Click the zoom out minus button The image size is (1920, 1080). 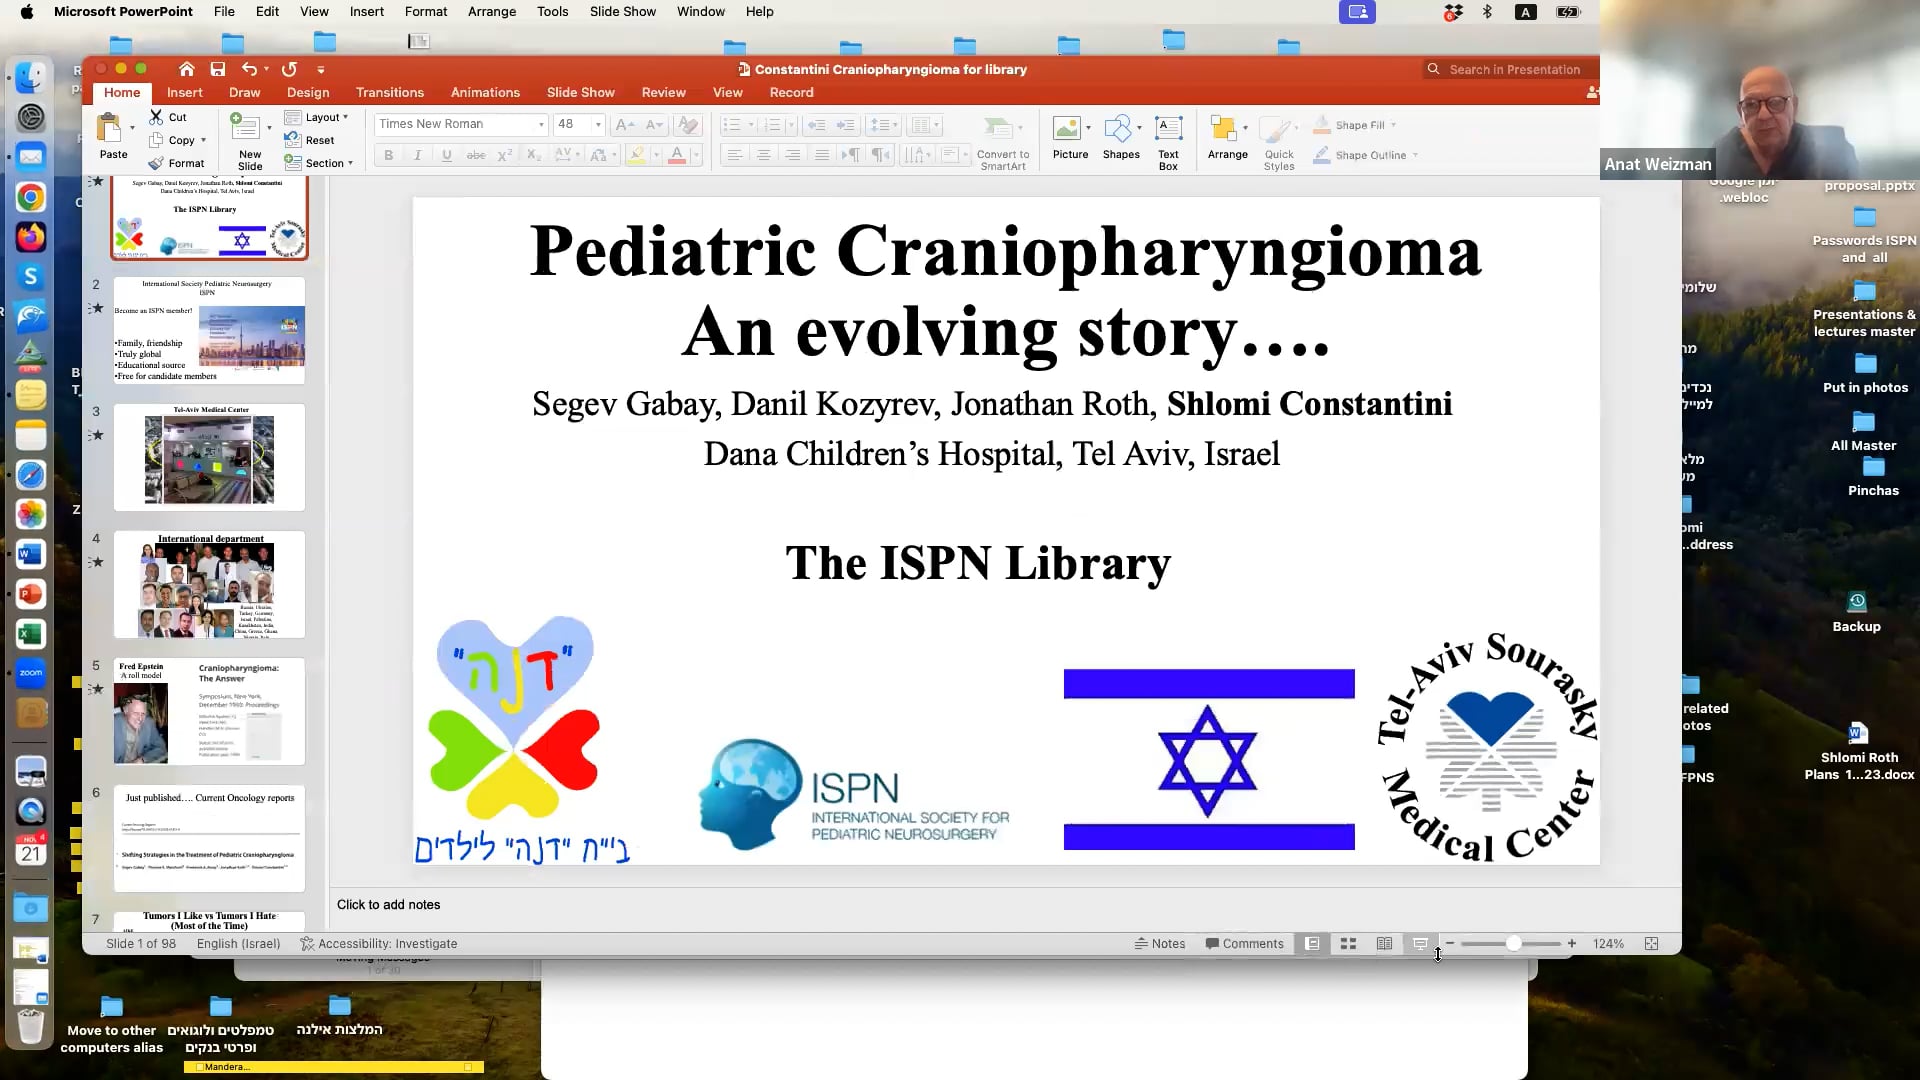coord(1450,944)
